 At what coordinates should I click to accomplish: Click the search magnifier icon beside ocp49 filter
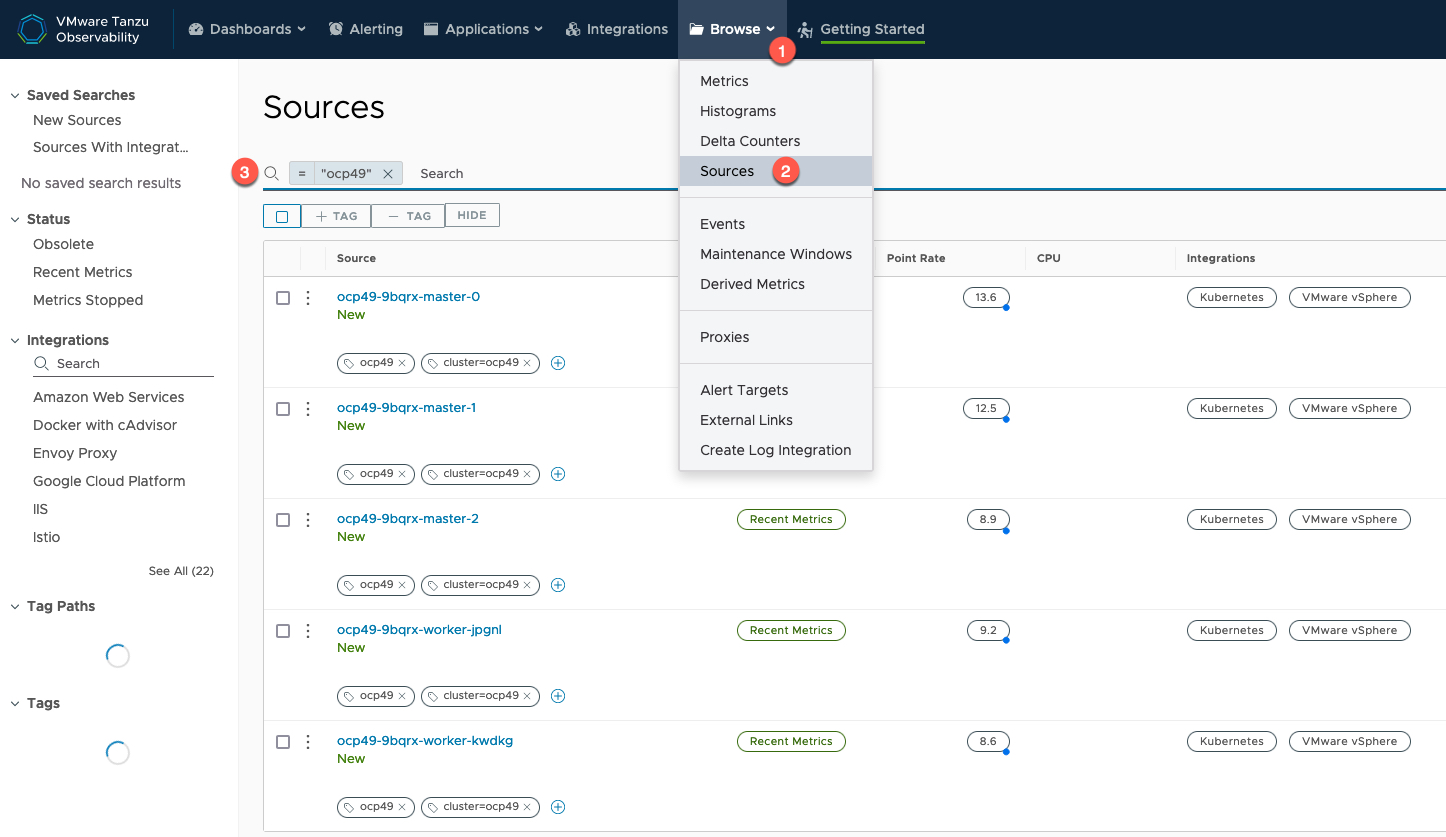pyautogui.click(x=271, y=173)
